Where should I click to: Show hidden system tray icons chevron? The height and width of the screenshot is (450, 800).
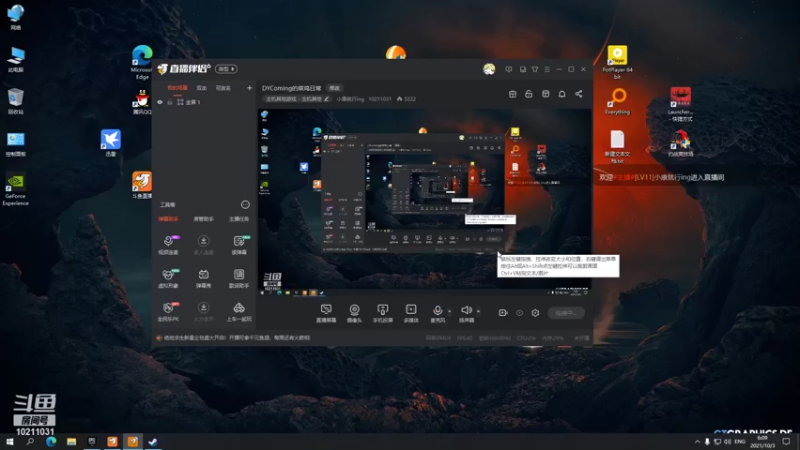tap(697, 441)
